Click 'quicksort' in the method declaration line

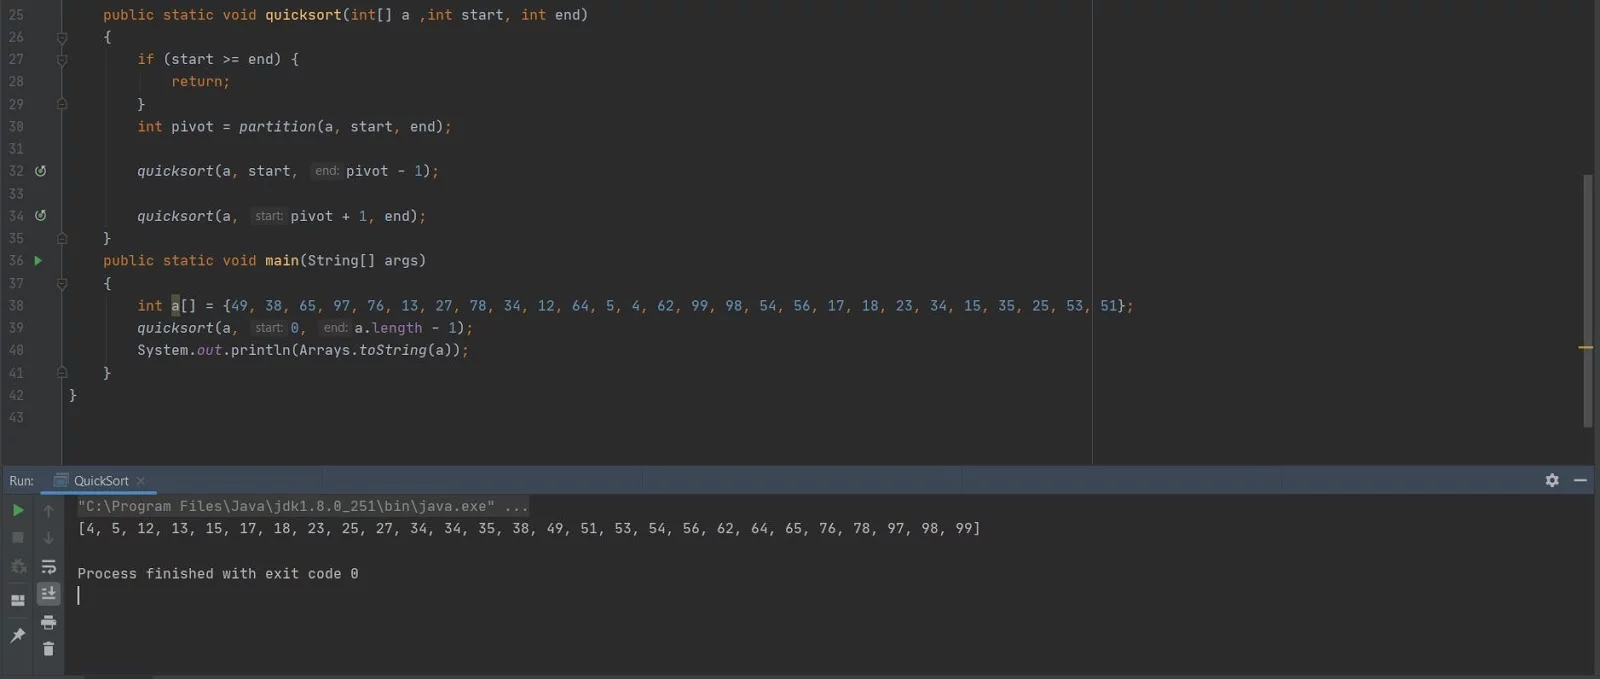tap(303, 15)
